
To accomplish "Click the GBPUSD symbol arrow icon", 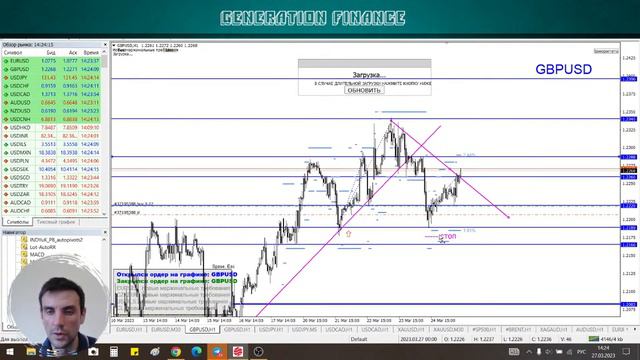I will (6, 69).
